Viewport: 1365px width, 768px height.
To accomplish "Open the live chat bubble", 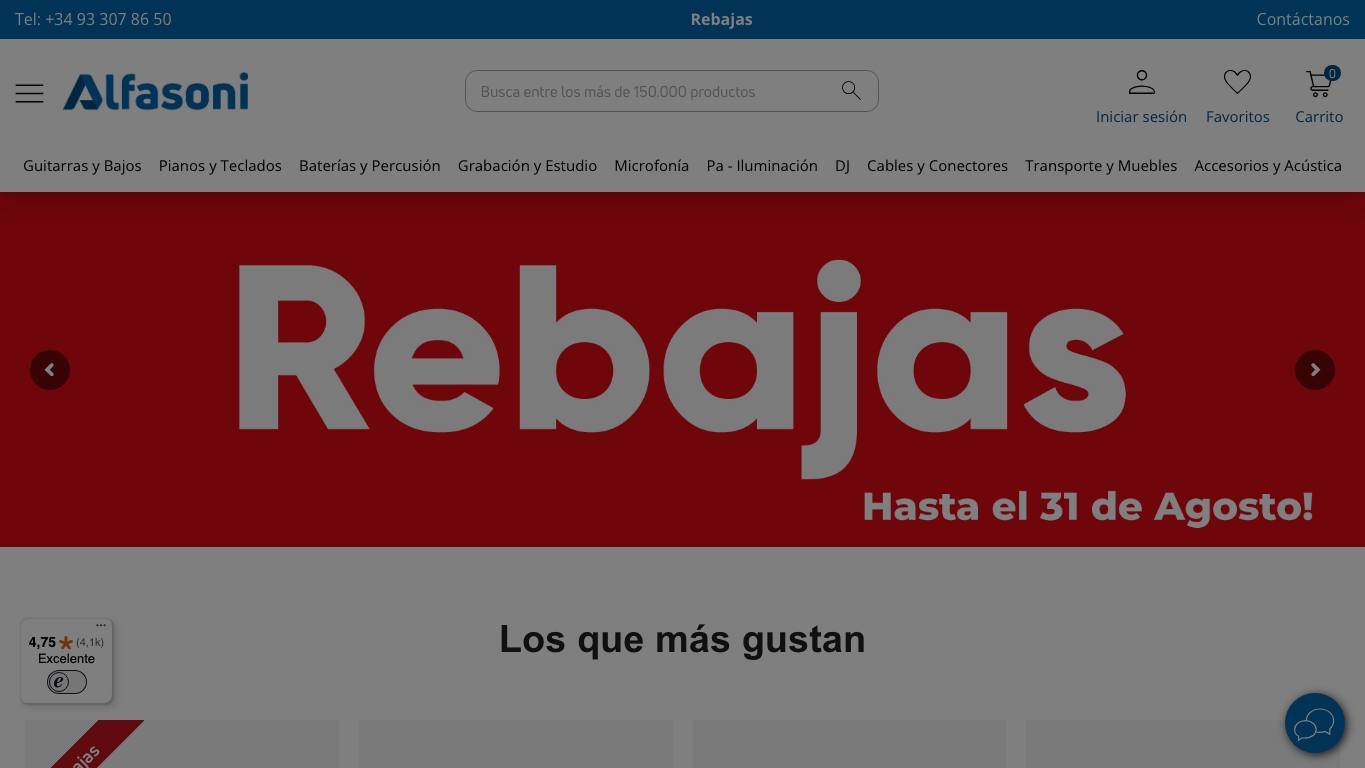I will click(x=1315, y=723).
